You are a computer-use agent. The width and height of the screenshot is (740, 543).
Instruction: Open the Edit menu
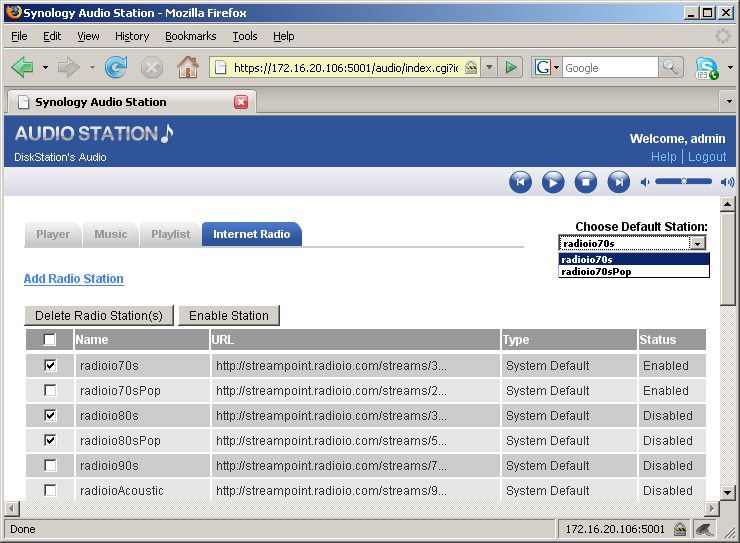tap(52, 36)
